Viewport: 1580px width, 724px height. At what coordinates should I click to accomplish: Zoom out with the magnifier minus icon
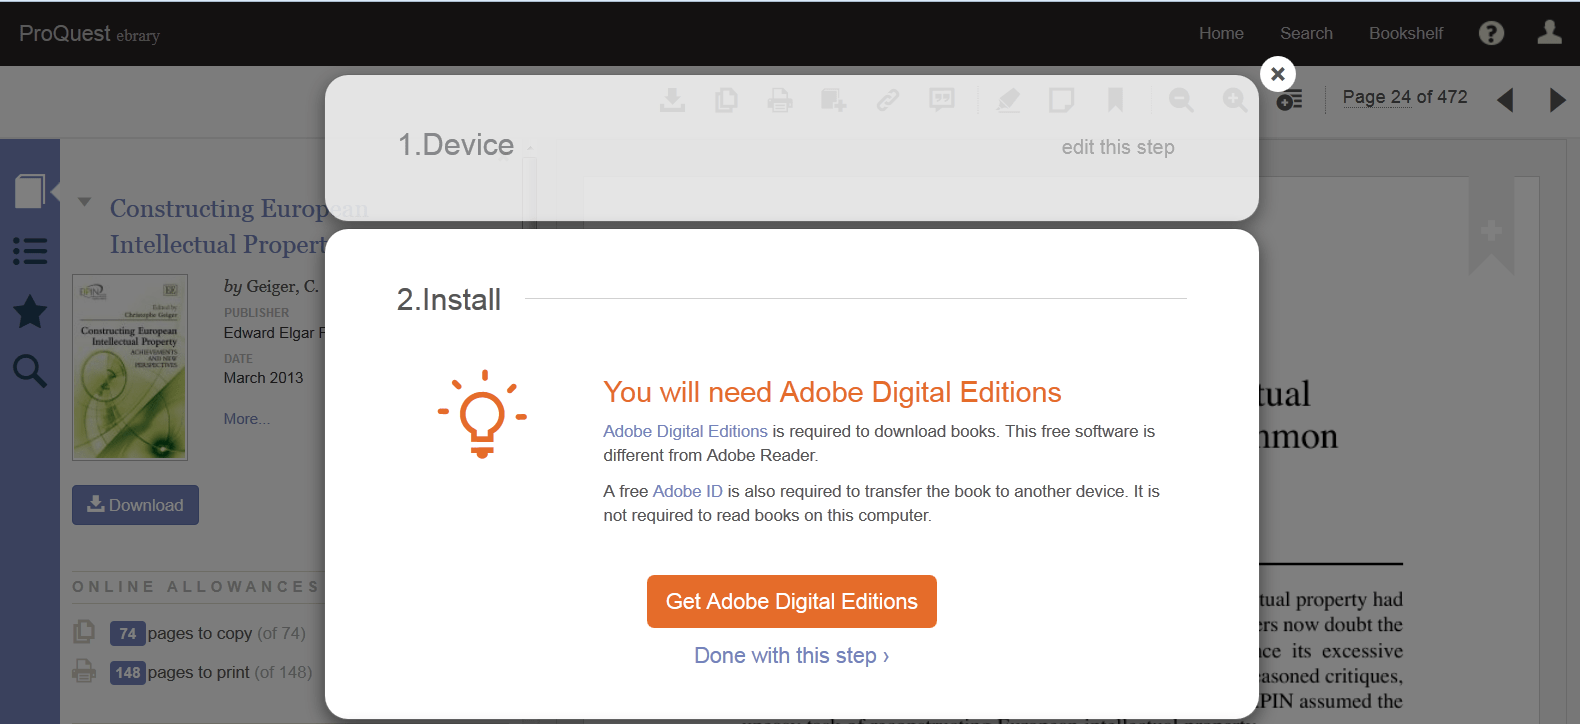coord(1181,99)
